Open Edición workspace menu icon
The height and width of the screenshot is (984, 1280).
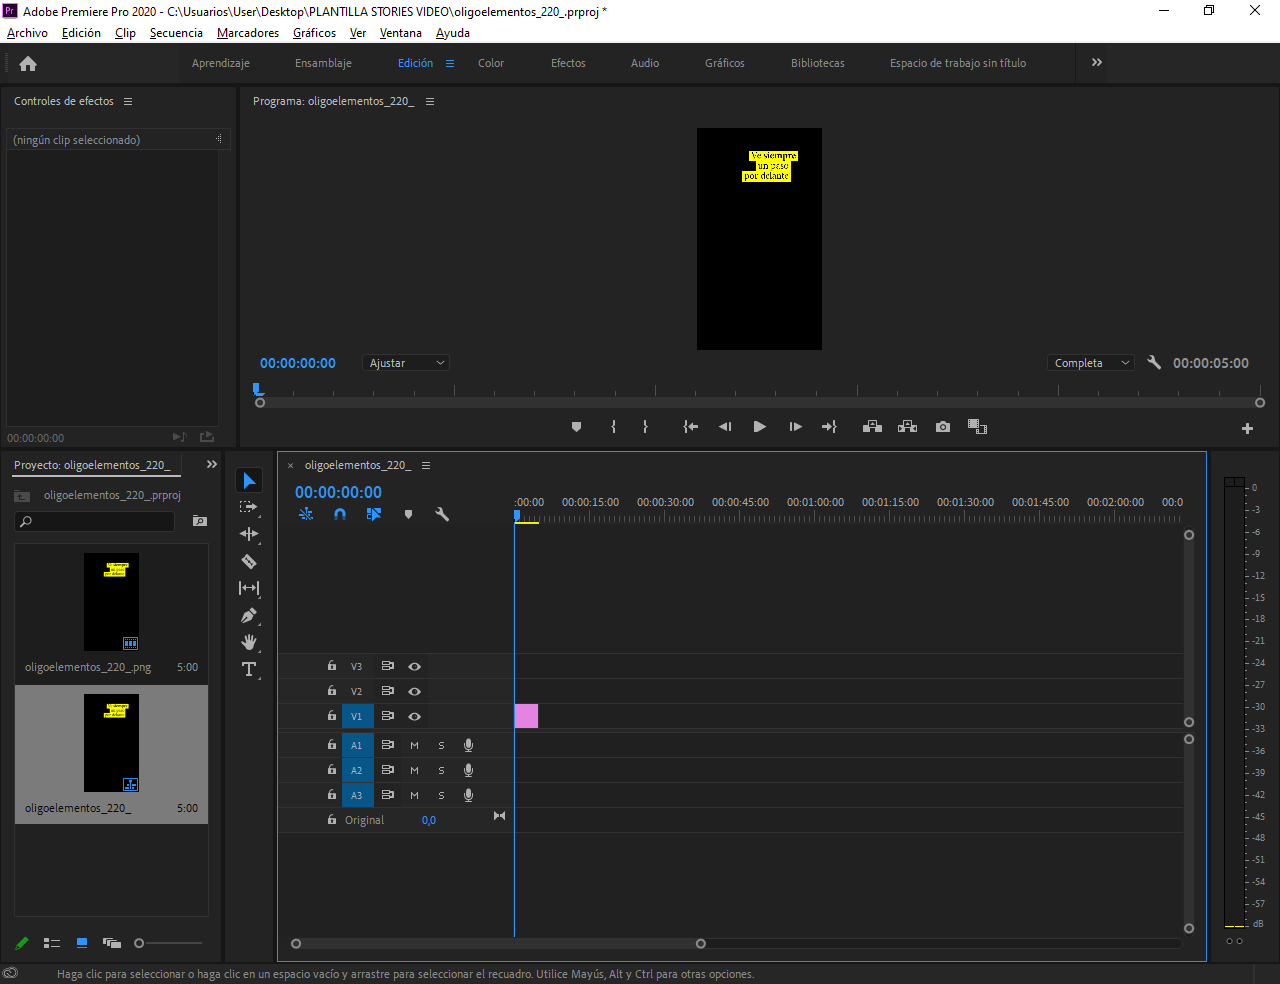[450, 63]
